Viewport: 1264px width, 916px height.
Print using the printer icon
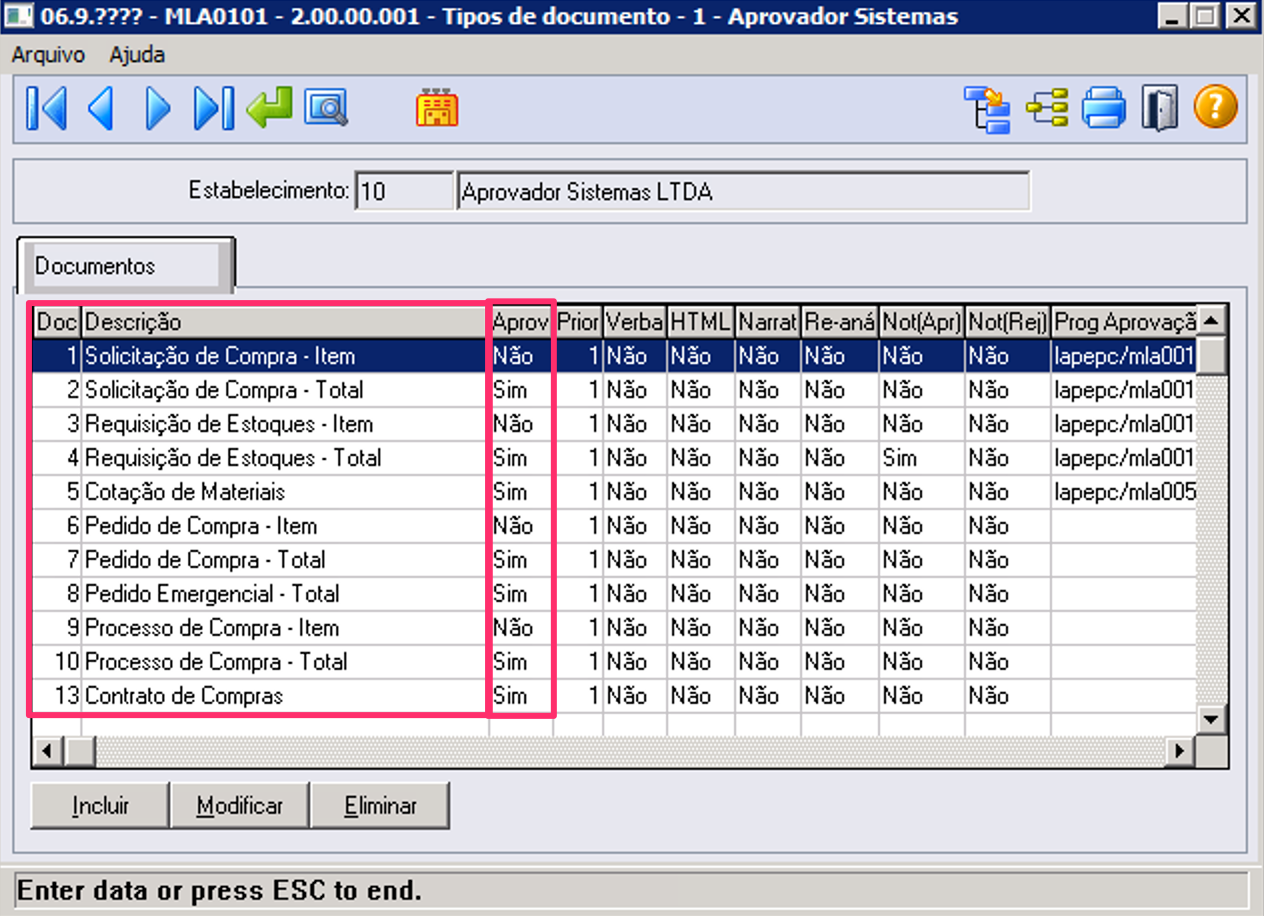[1103, 108]
